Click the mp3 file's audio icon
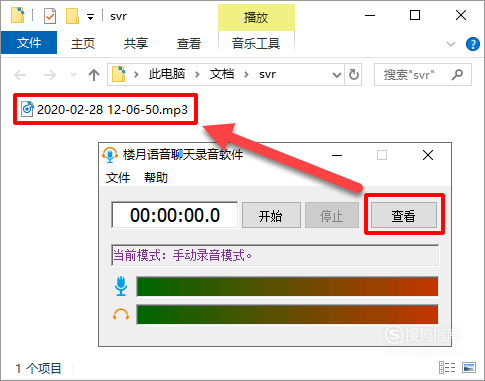Screen dimensions: 485x381 pos(27,109)
